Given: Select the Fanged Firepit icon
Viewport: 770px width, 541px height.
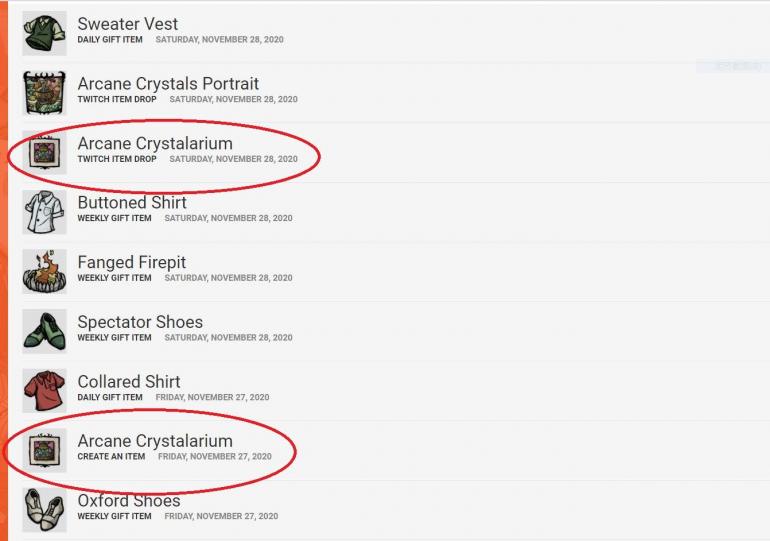Looking at the screenshot, I should tap(44, 271).
